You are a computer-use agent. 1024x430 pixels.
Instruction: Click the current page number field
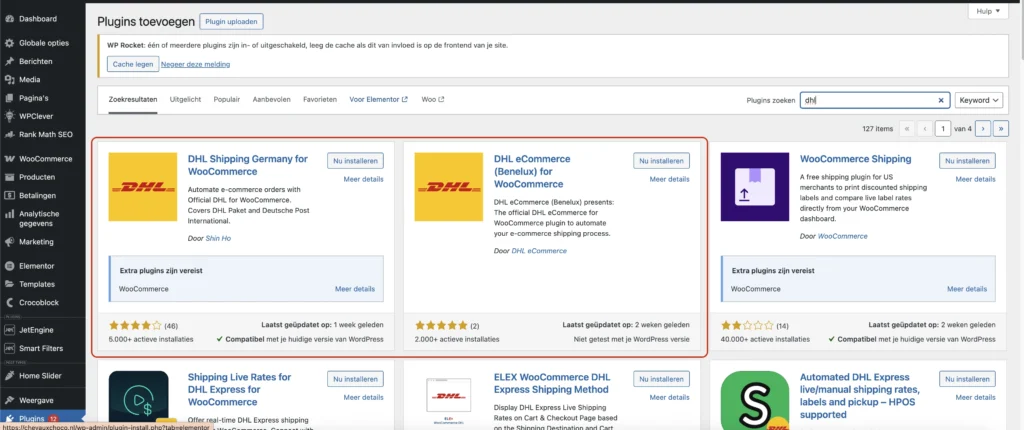[x=942, y=129]
